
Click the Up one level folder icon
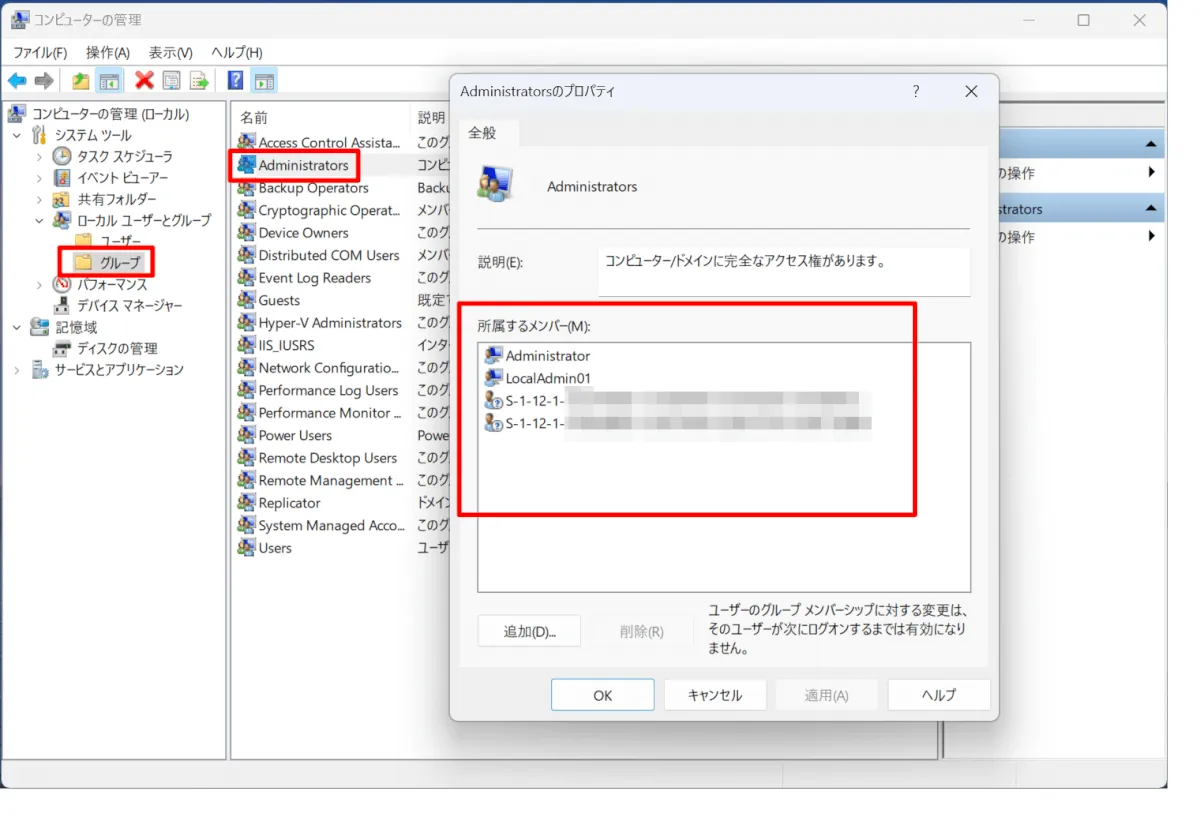pos(81,81)
